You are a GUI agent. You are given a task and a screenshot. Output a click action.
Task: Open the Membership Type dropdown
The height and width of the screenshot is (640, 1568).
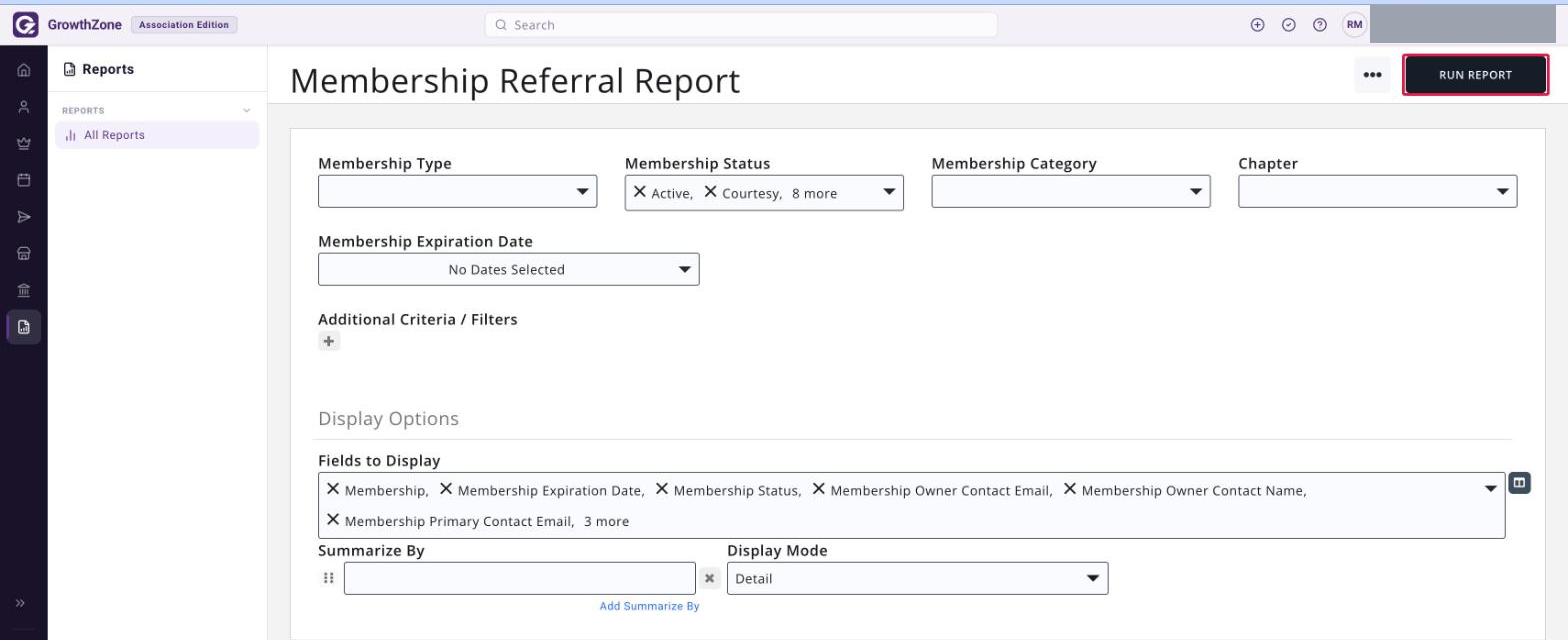coord(457,192)
